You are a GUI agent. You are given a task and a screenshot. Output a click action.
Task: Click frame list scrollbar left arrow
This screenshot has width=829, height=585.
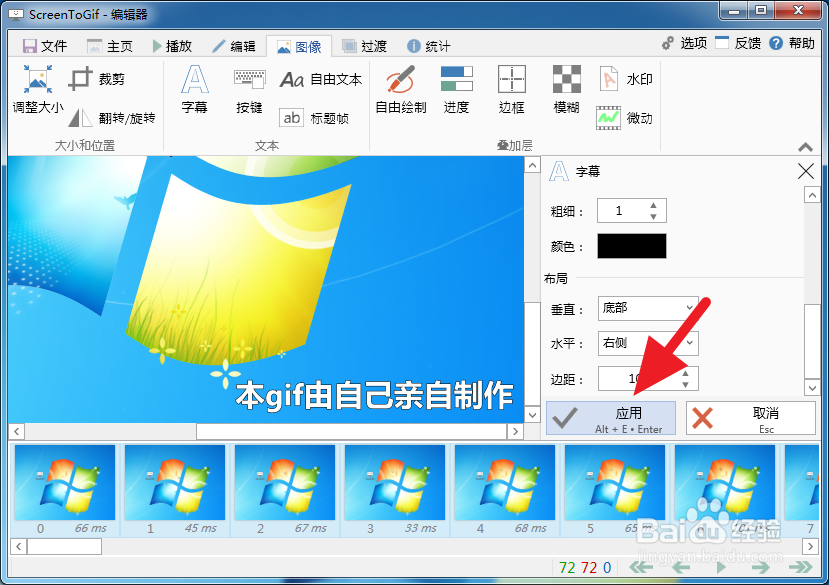[18, 546]
